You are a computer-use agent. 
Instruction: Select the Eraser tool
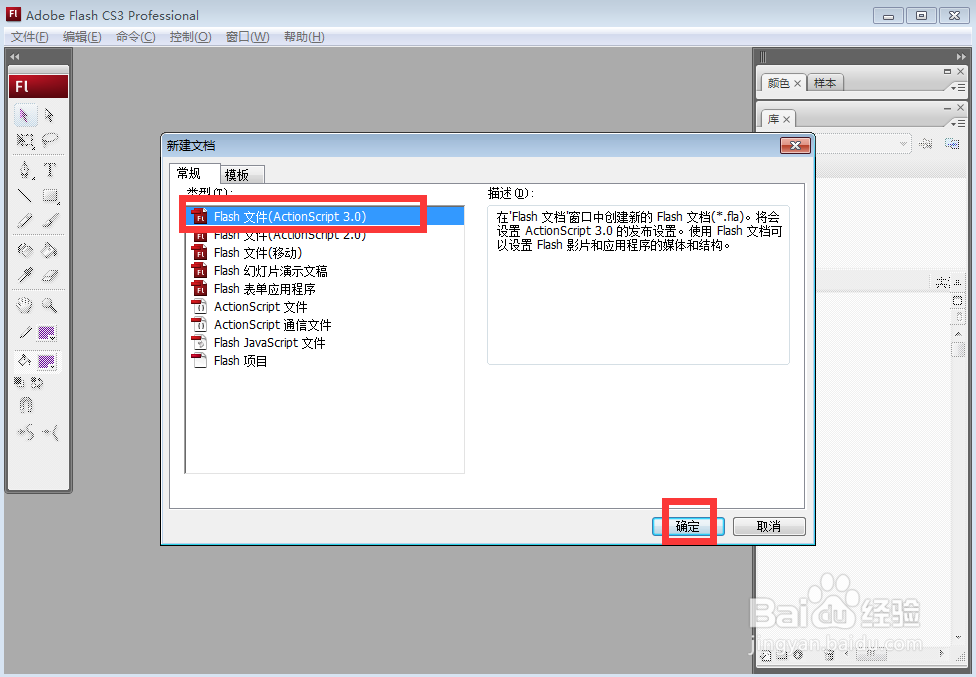[50, 275]
